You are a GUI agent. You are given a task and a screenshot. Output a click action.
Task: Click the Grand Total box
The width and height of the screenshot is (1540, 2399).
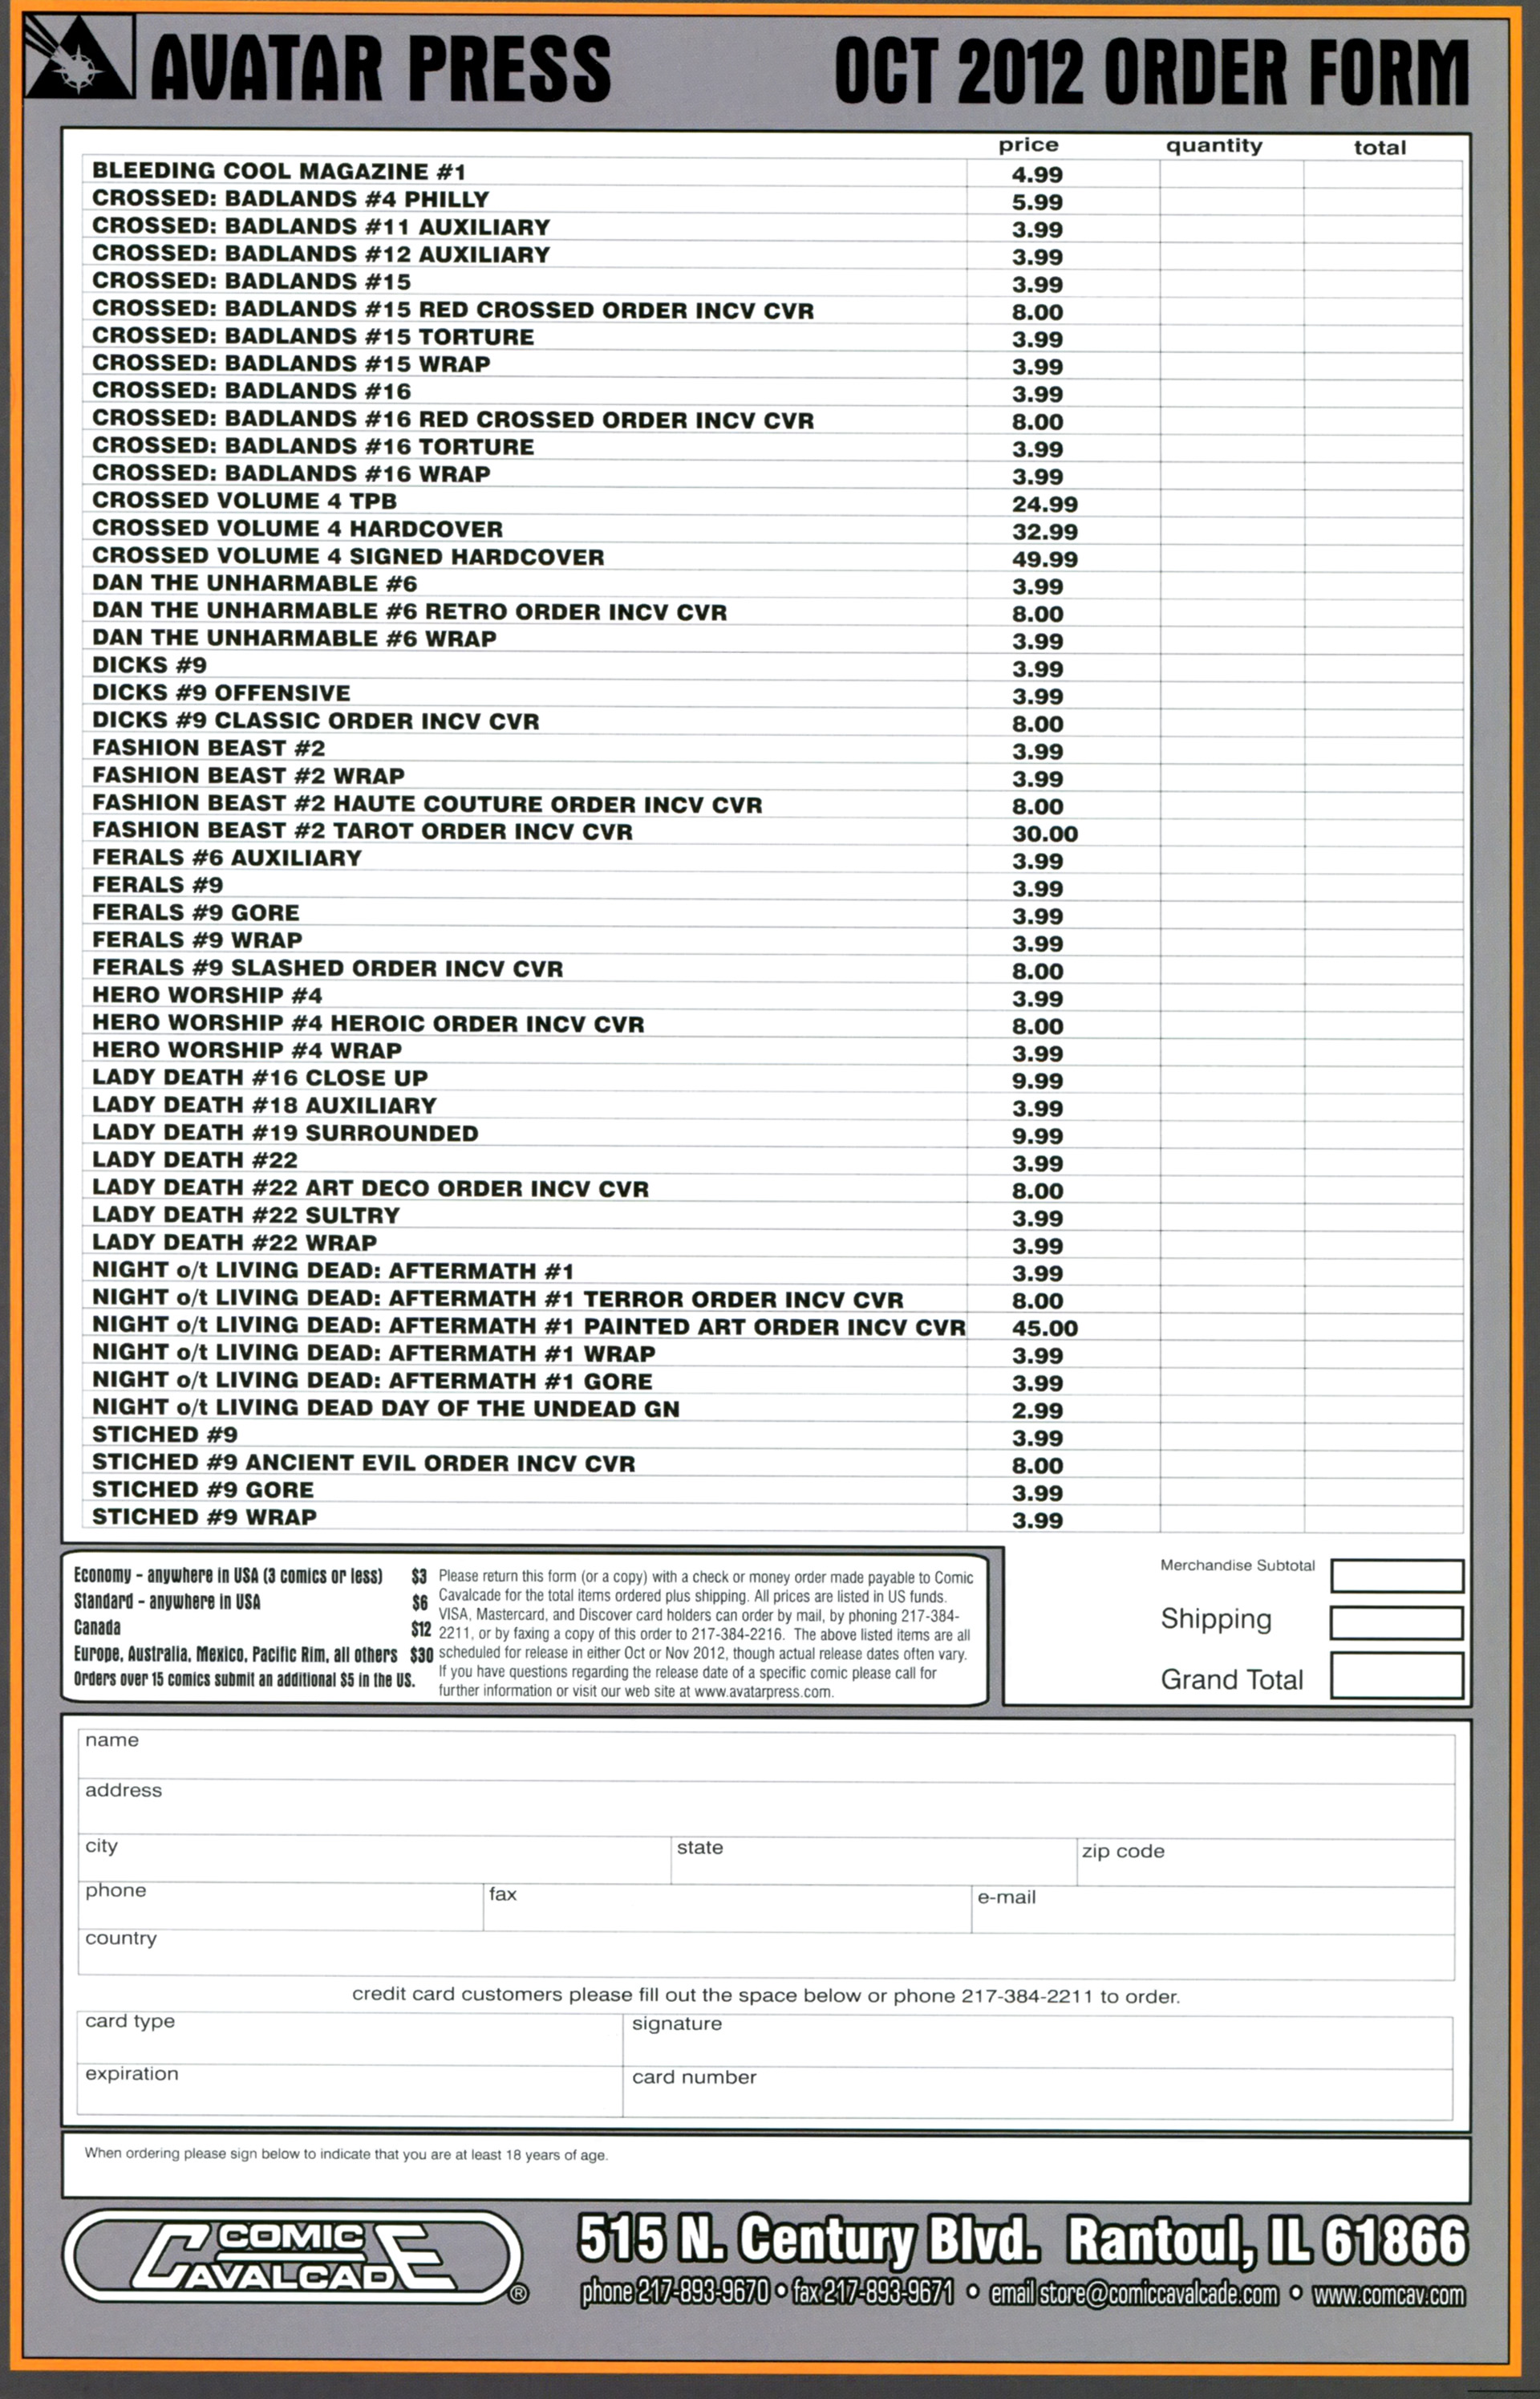1396,1675
